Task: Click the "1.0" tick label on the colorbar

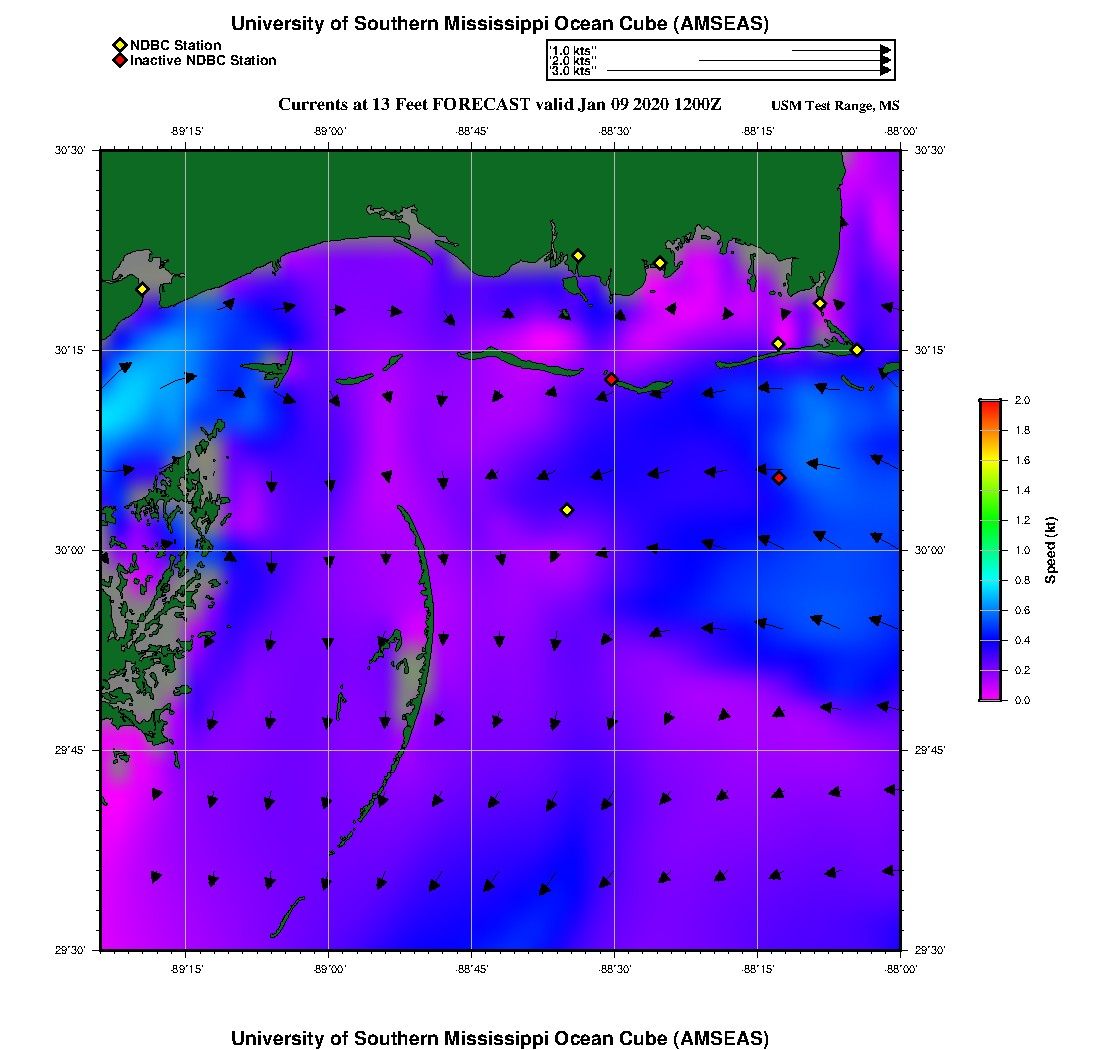Action: (x=1022, y=550)
